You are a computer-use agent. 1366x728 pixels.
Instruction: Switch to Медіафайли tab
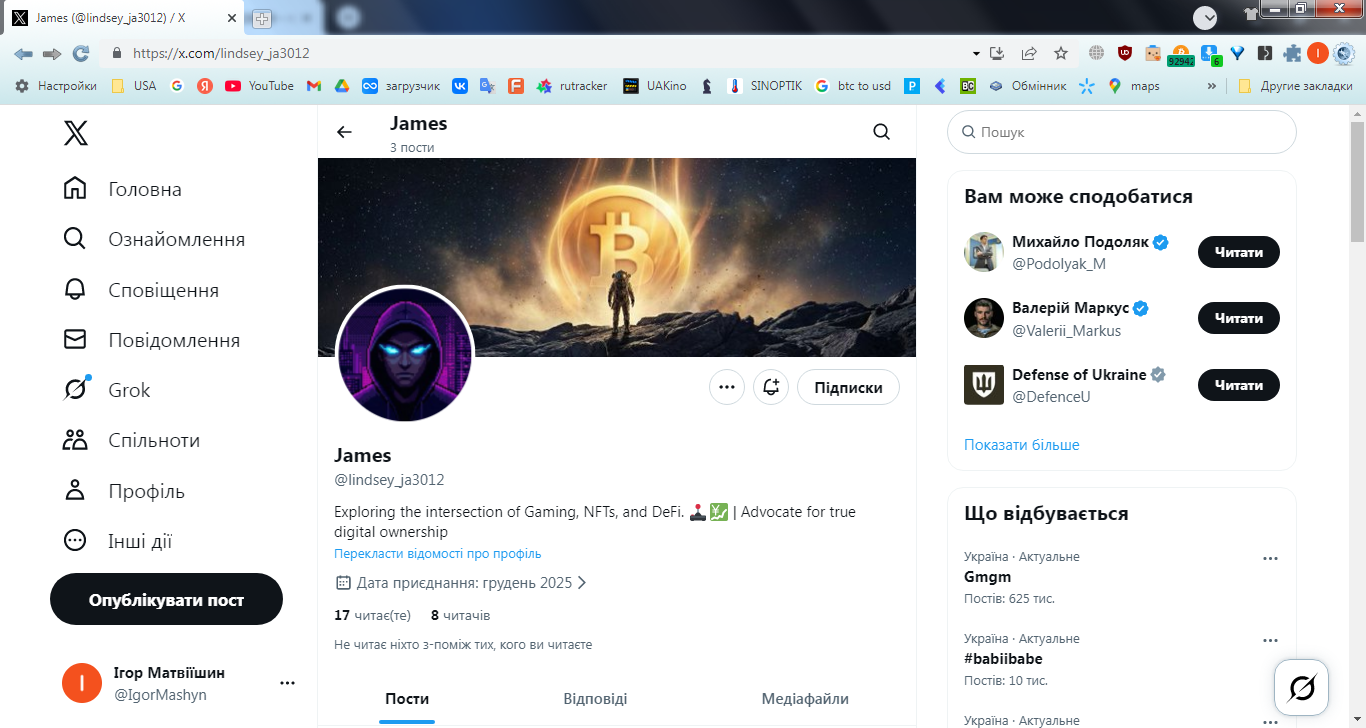tap(805, 699)
